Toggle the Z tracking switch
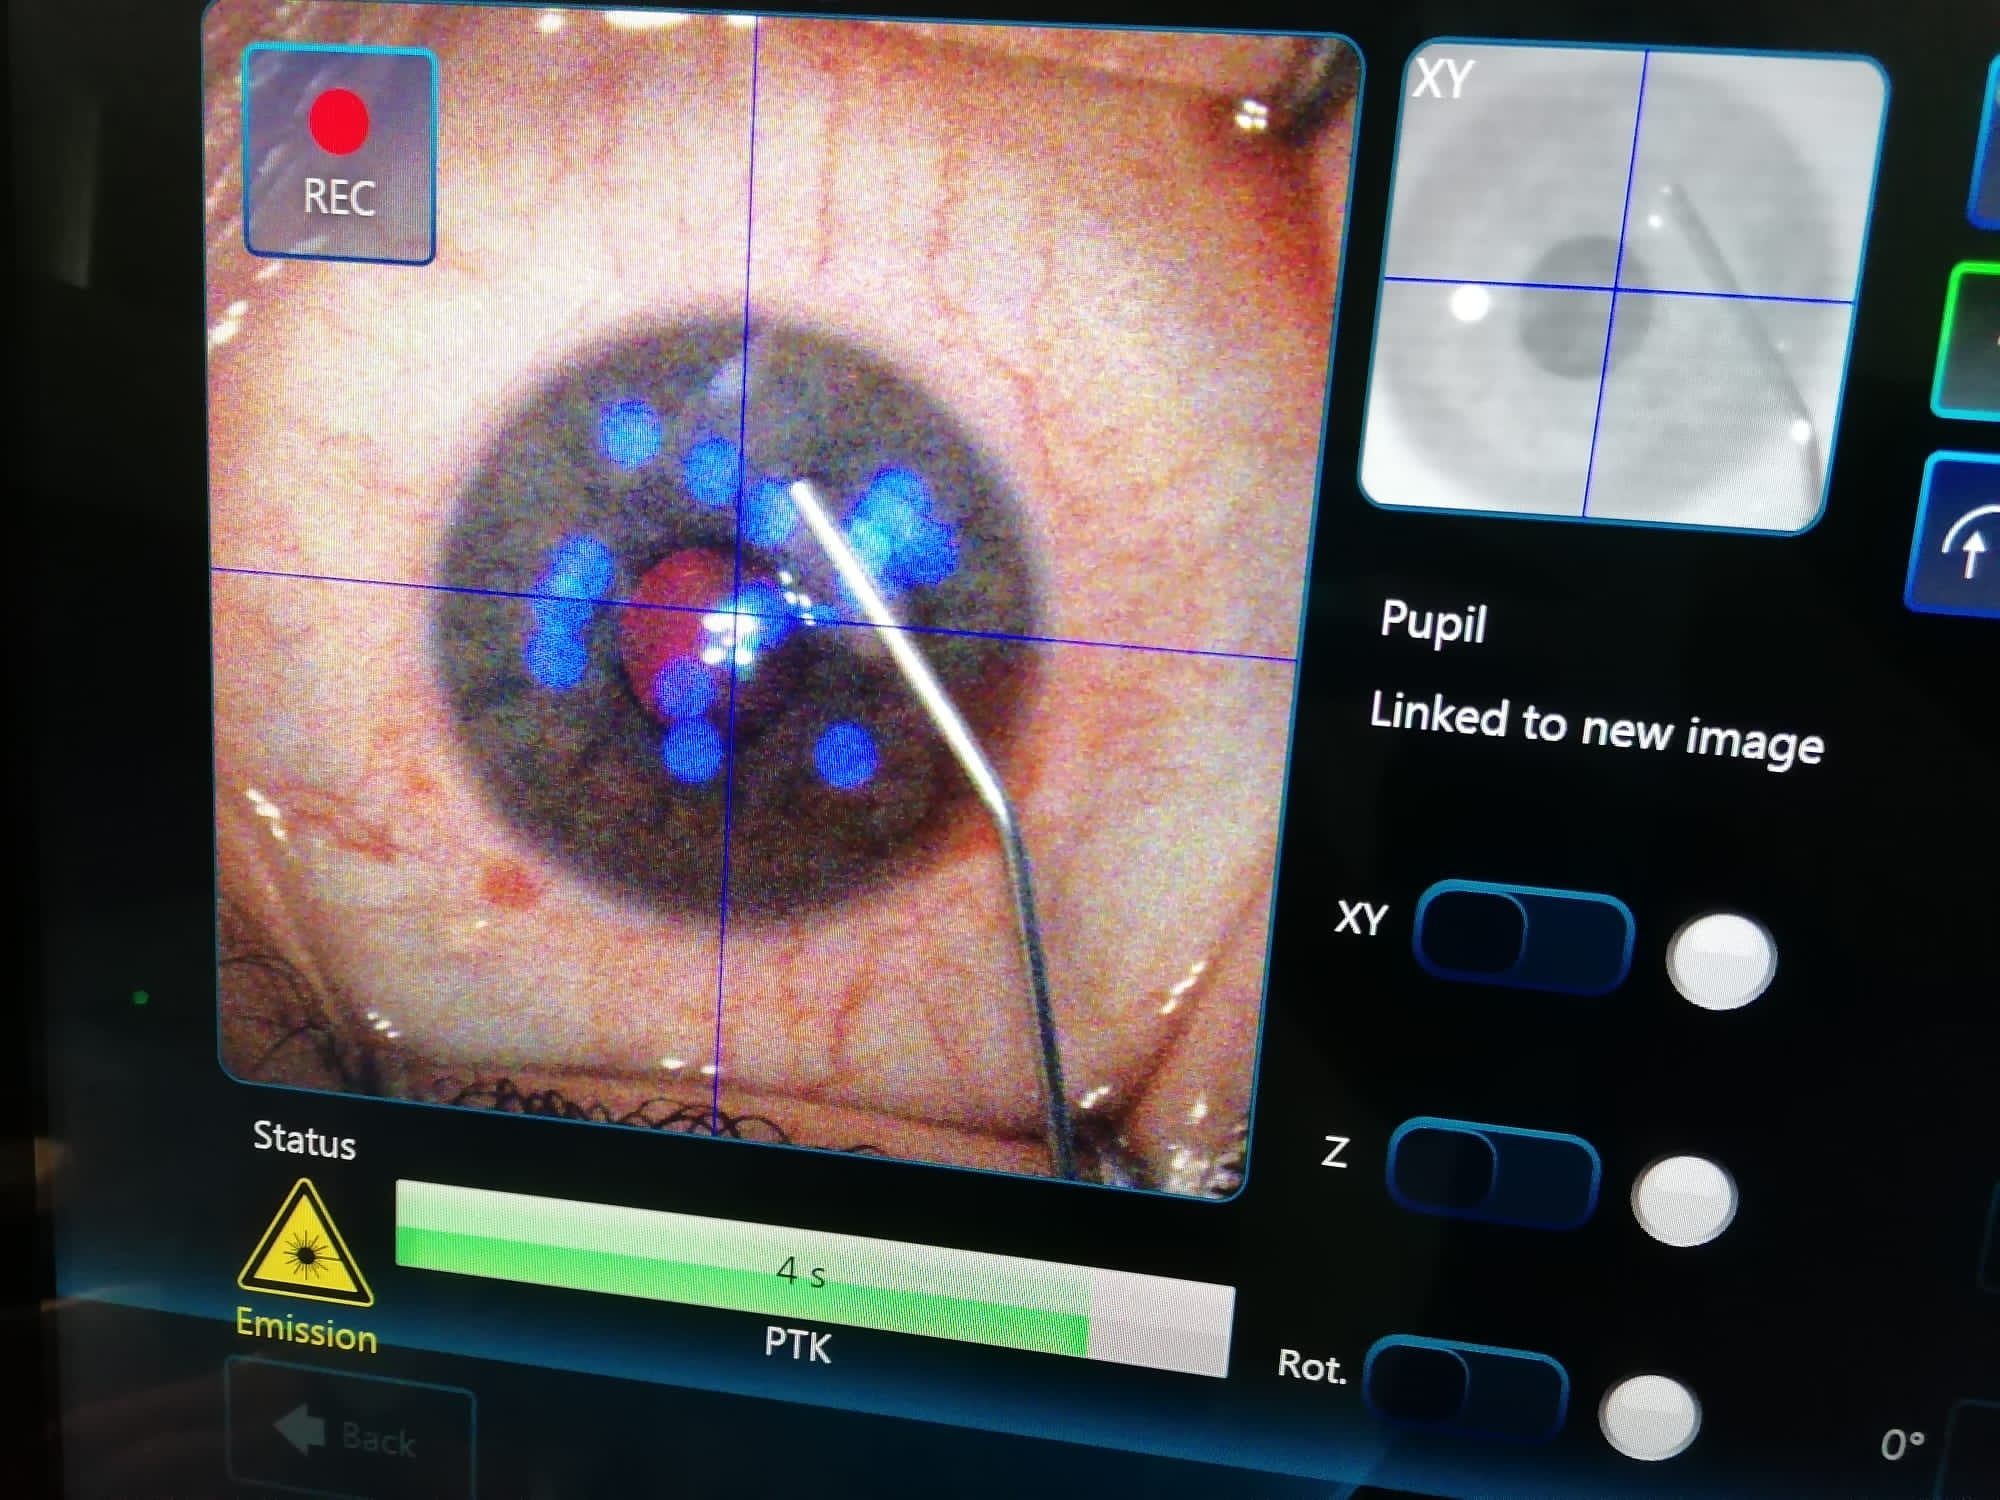 (x=1493, y=1172)
